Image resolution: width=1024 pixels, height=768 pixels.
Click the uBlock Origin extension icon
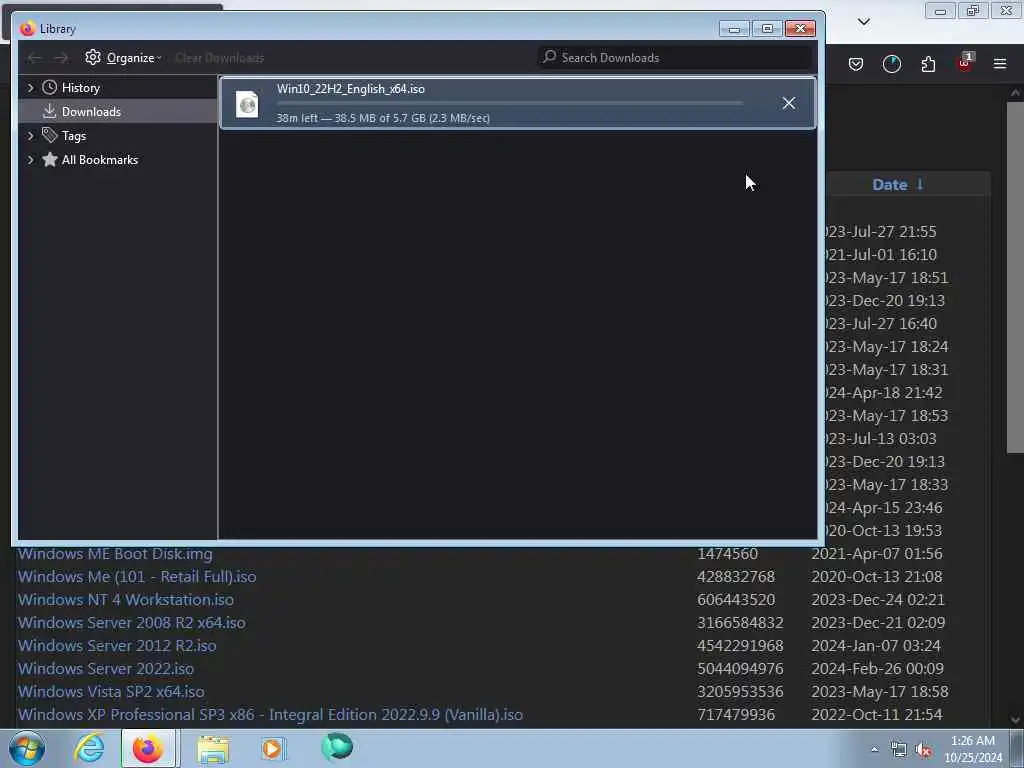point(965,63)
